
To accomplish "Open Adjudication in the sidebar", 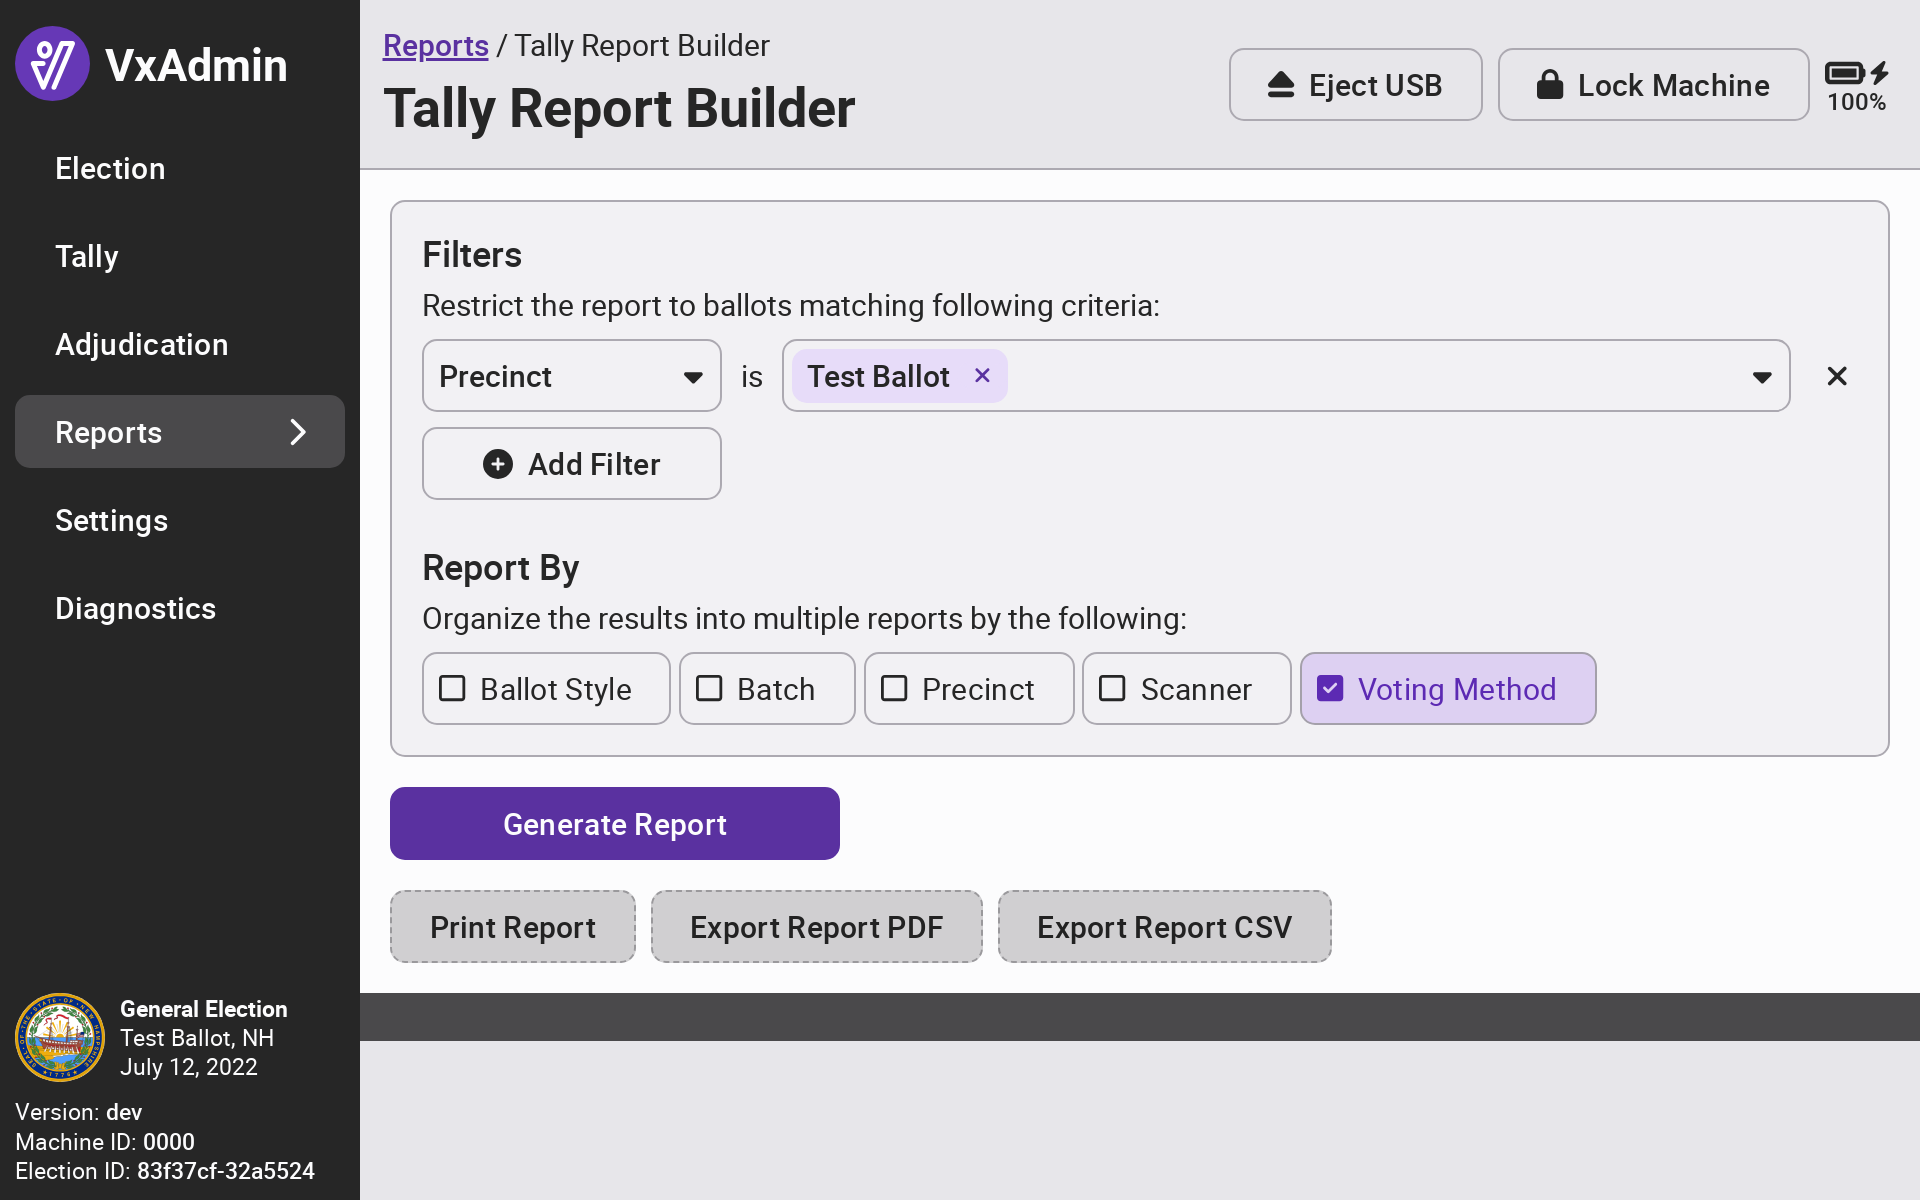I will click(x=141, y=344).
